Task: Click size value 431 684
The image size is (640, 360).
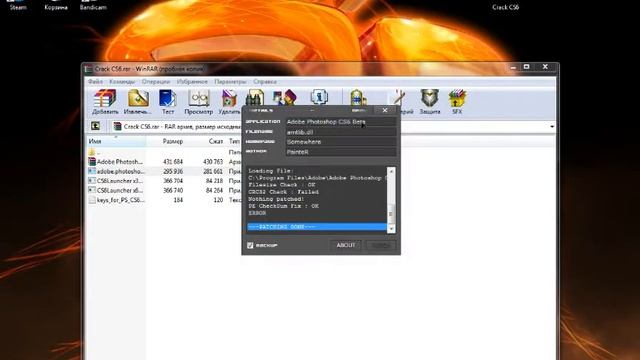Action: coord(173,162)
